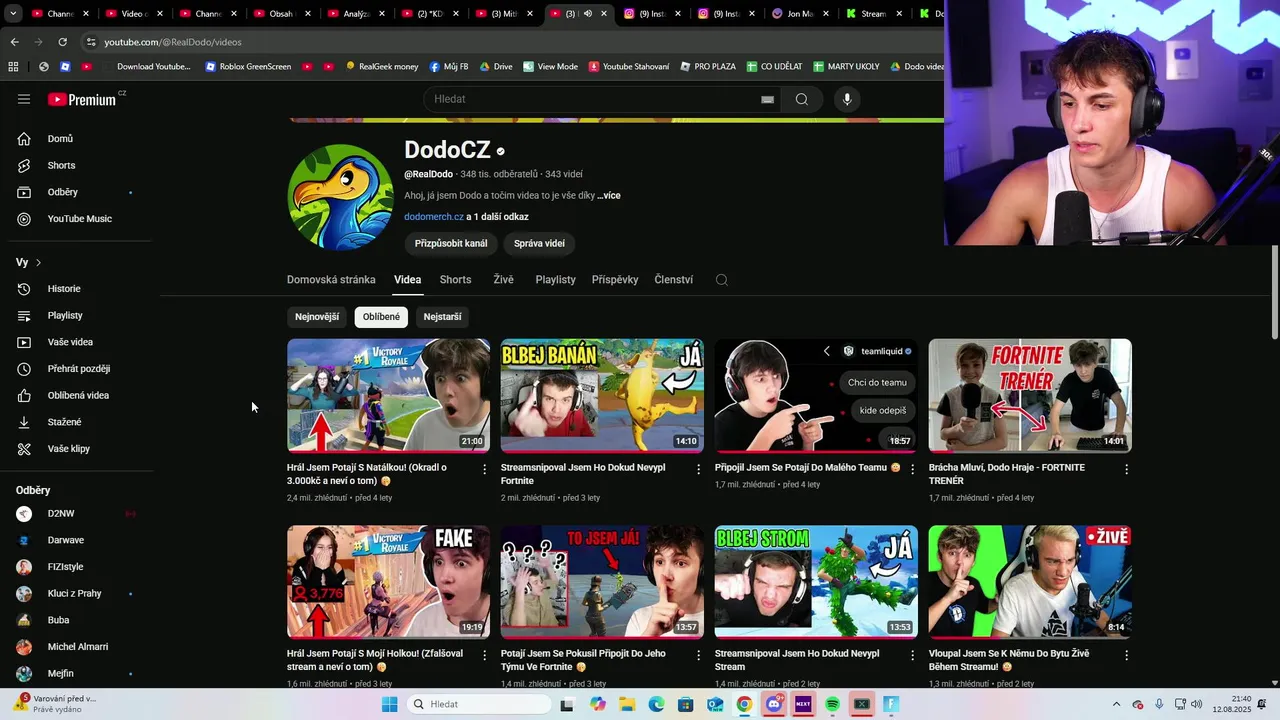Go back in browser toolbar
This screenshot has width=1280, height=720.
(14, 42)
